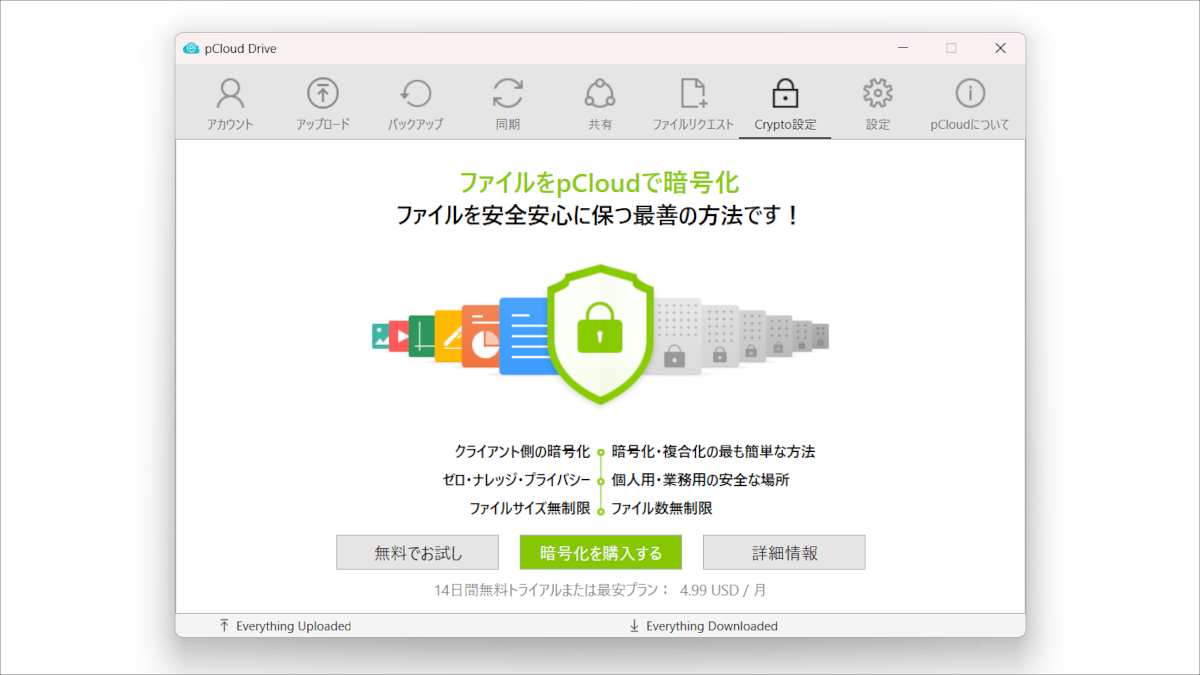Image resolution: width=1200 pixels, height=675 pixels.
Task: Click the Everything Downloaded status text
Action: pyautogui.click(x=712, y=626)
